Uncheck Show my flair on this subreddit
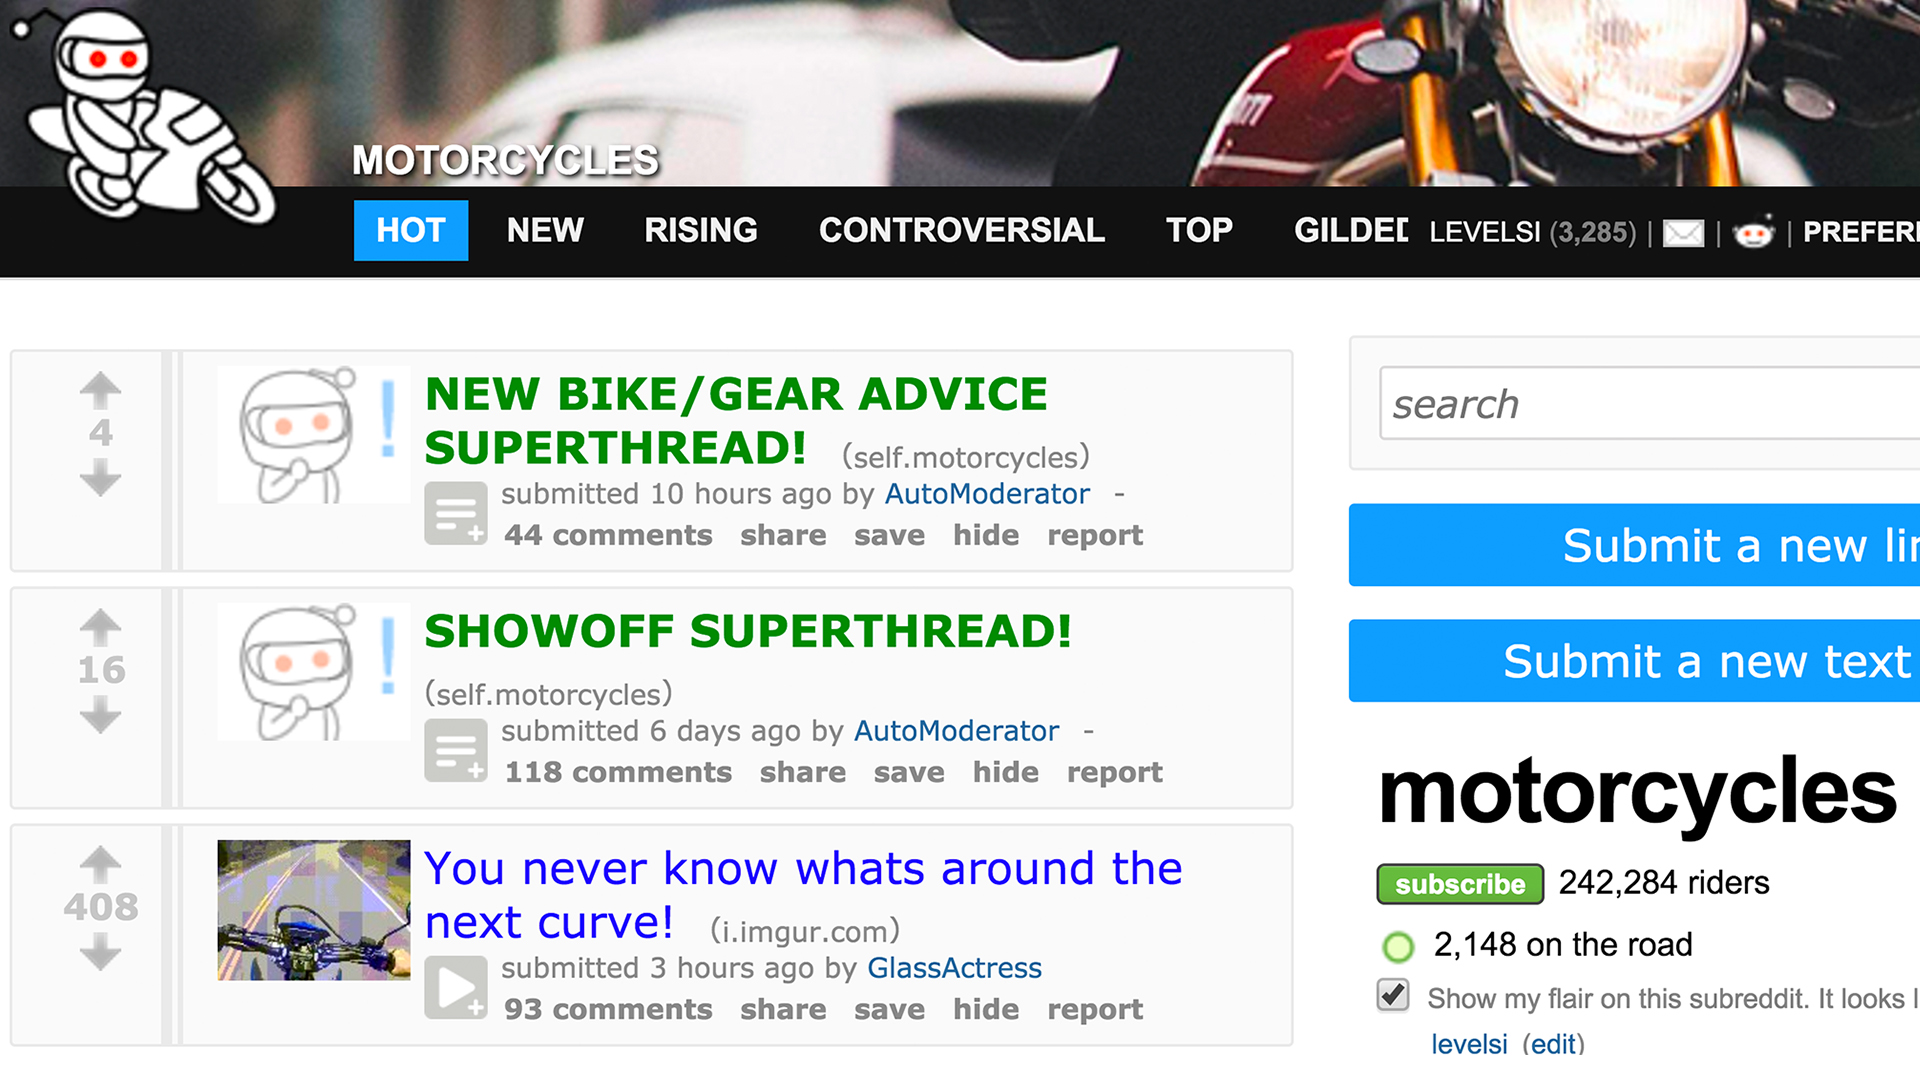 click(x=1393, y=995)
